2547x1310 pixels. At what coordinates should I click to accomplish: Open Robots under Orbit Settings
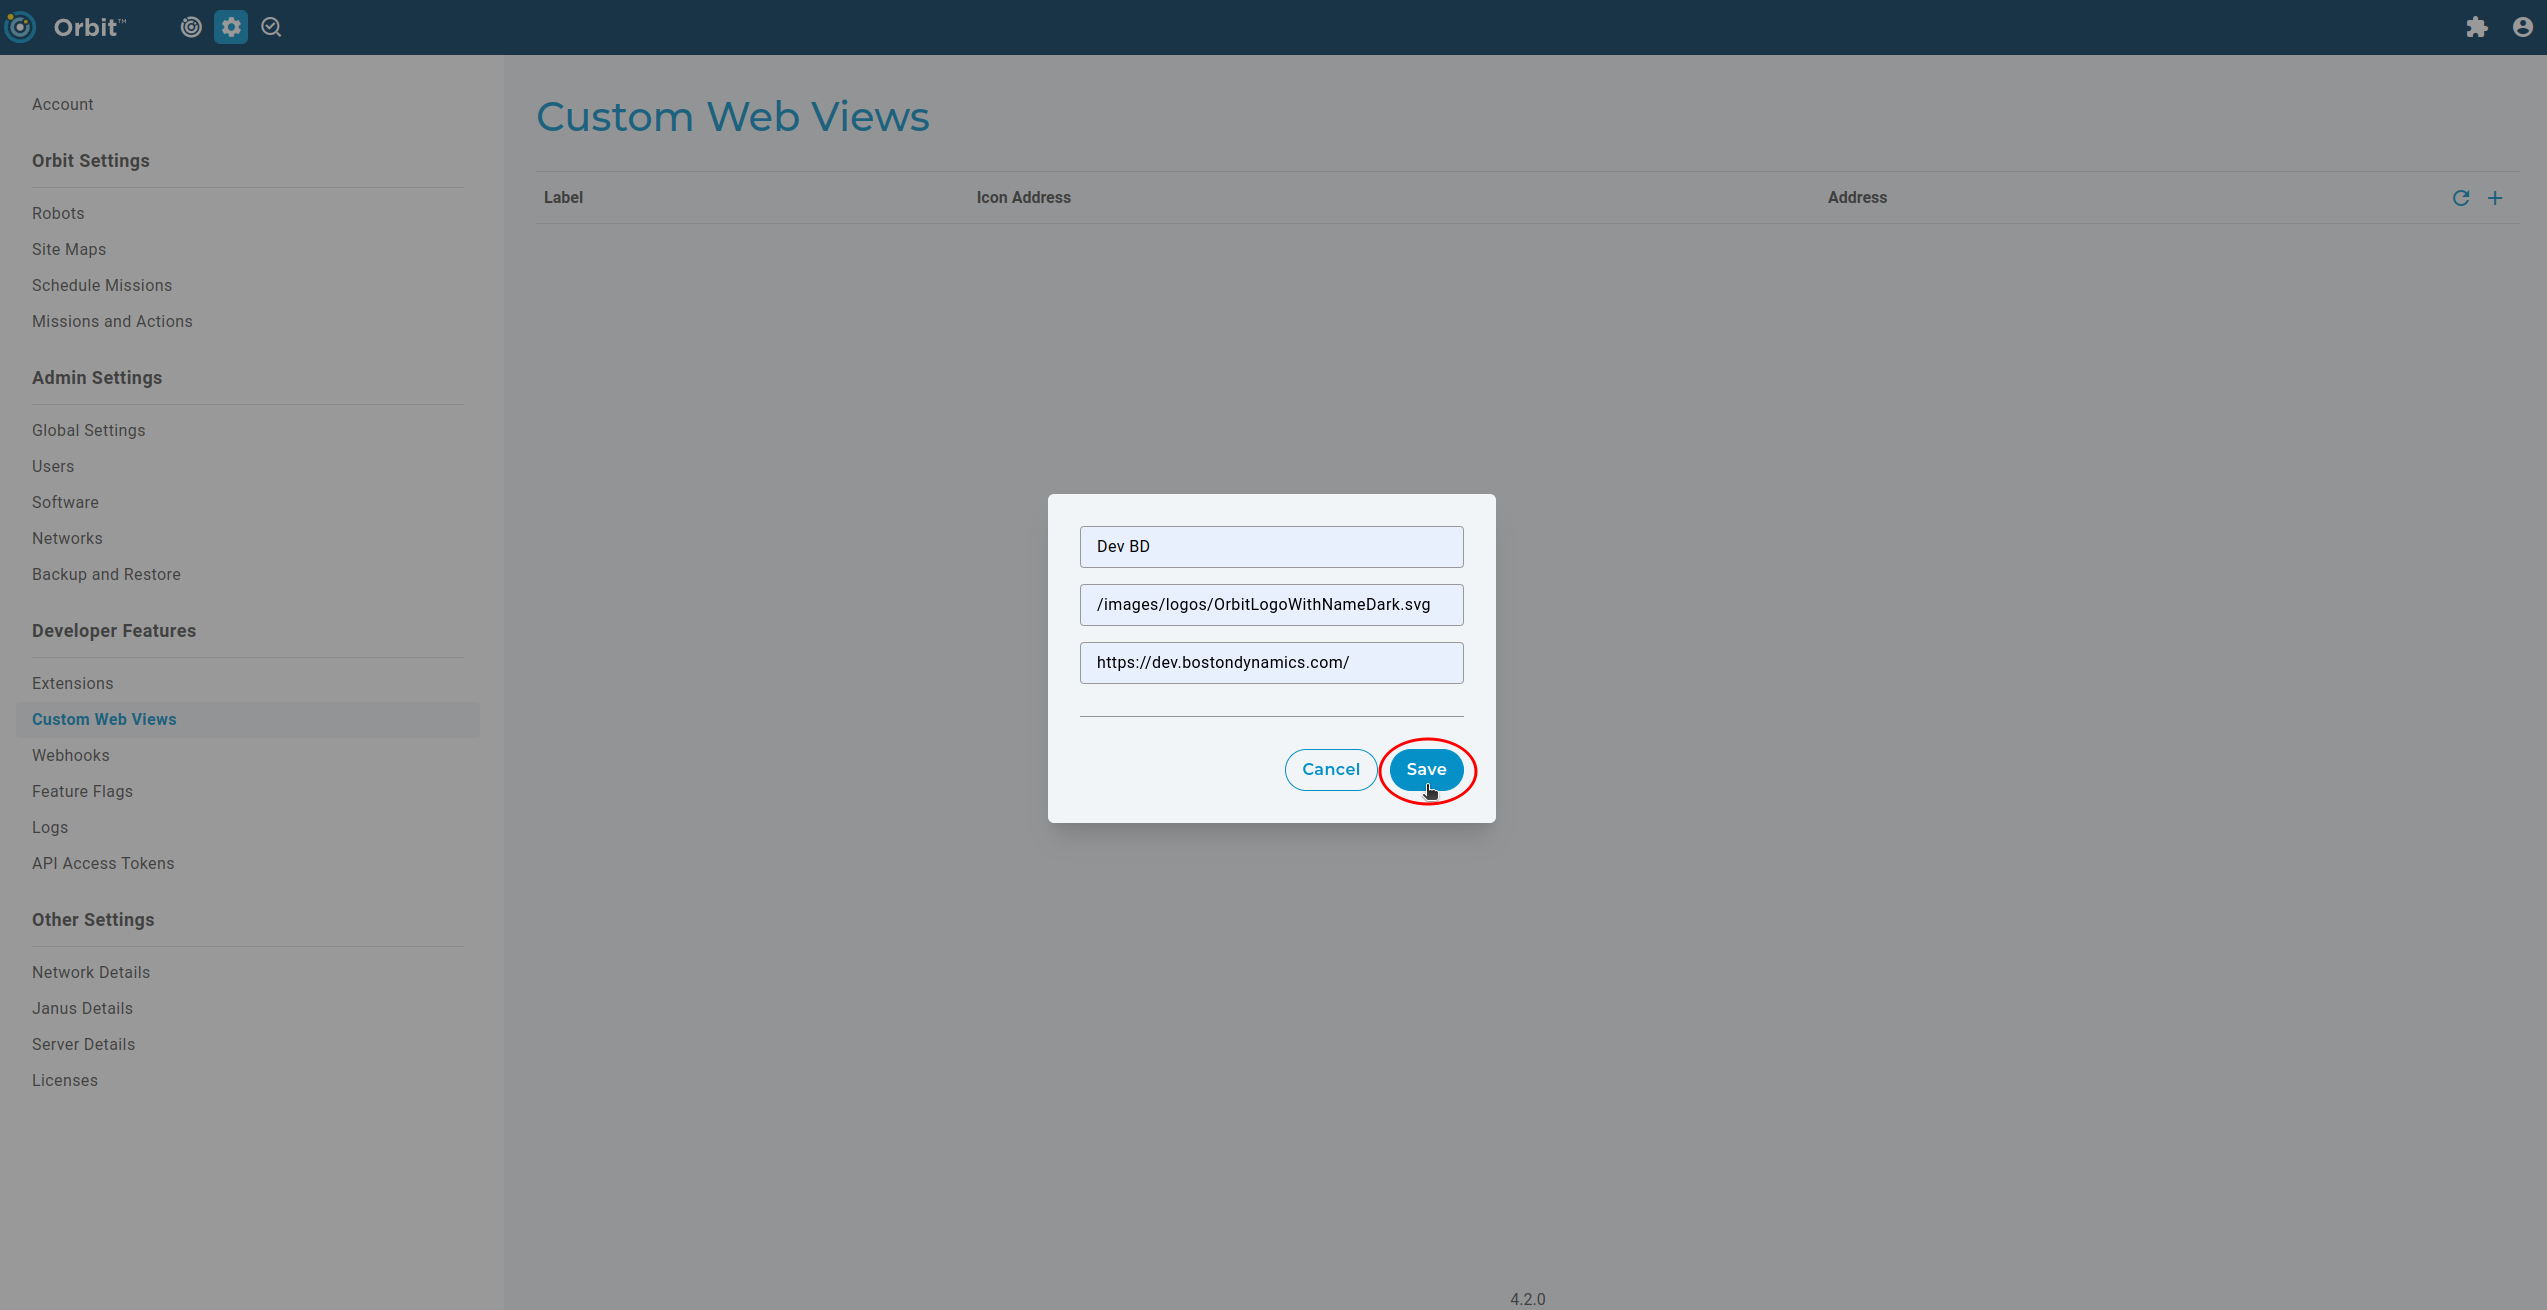pos(58,213)
